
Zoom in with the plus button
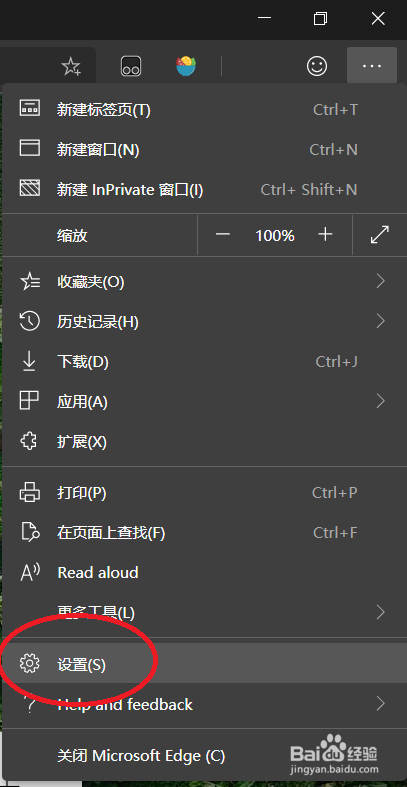(x=326, y=234)
